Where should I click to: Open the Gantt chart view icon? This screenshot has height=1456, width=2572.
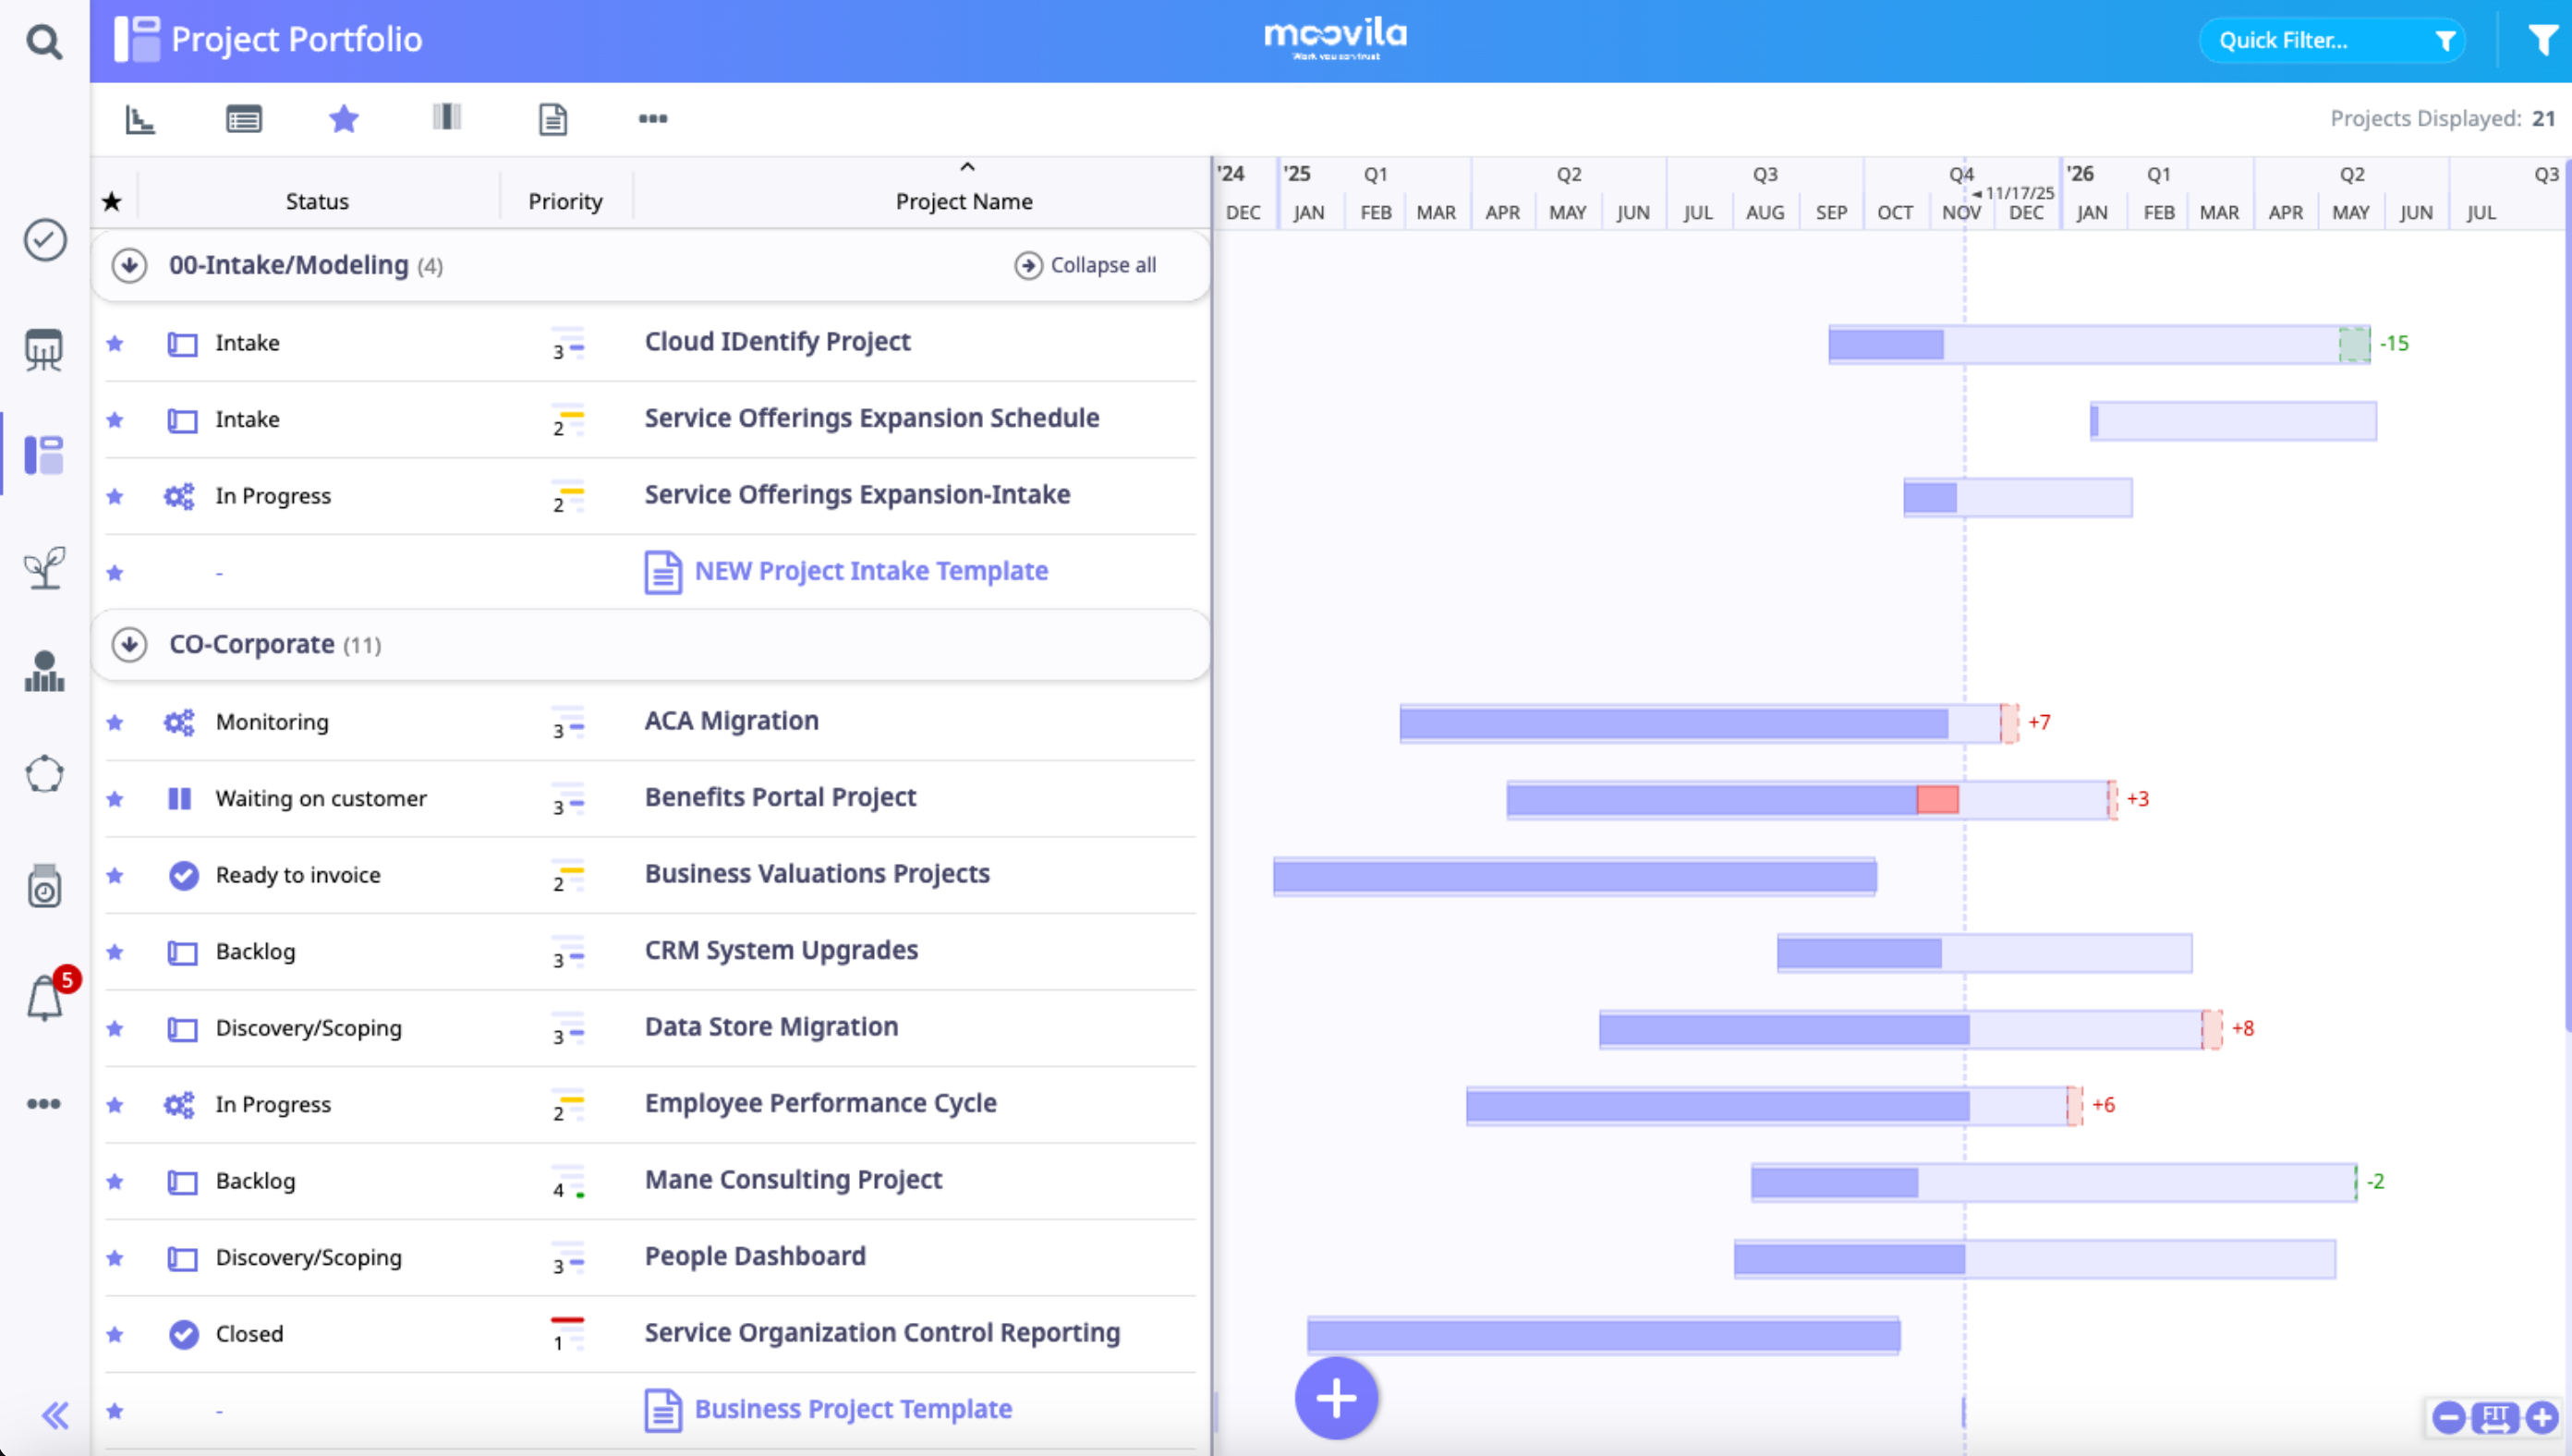[x=140, y=119]
